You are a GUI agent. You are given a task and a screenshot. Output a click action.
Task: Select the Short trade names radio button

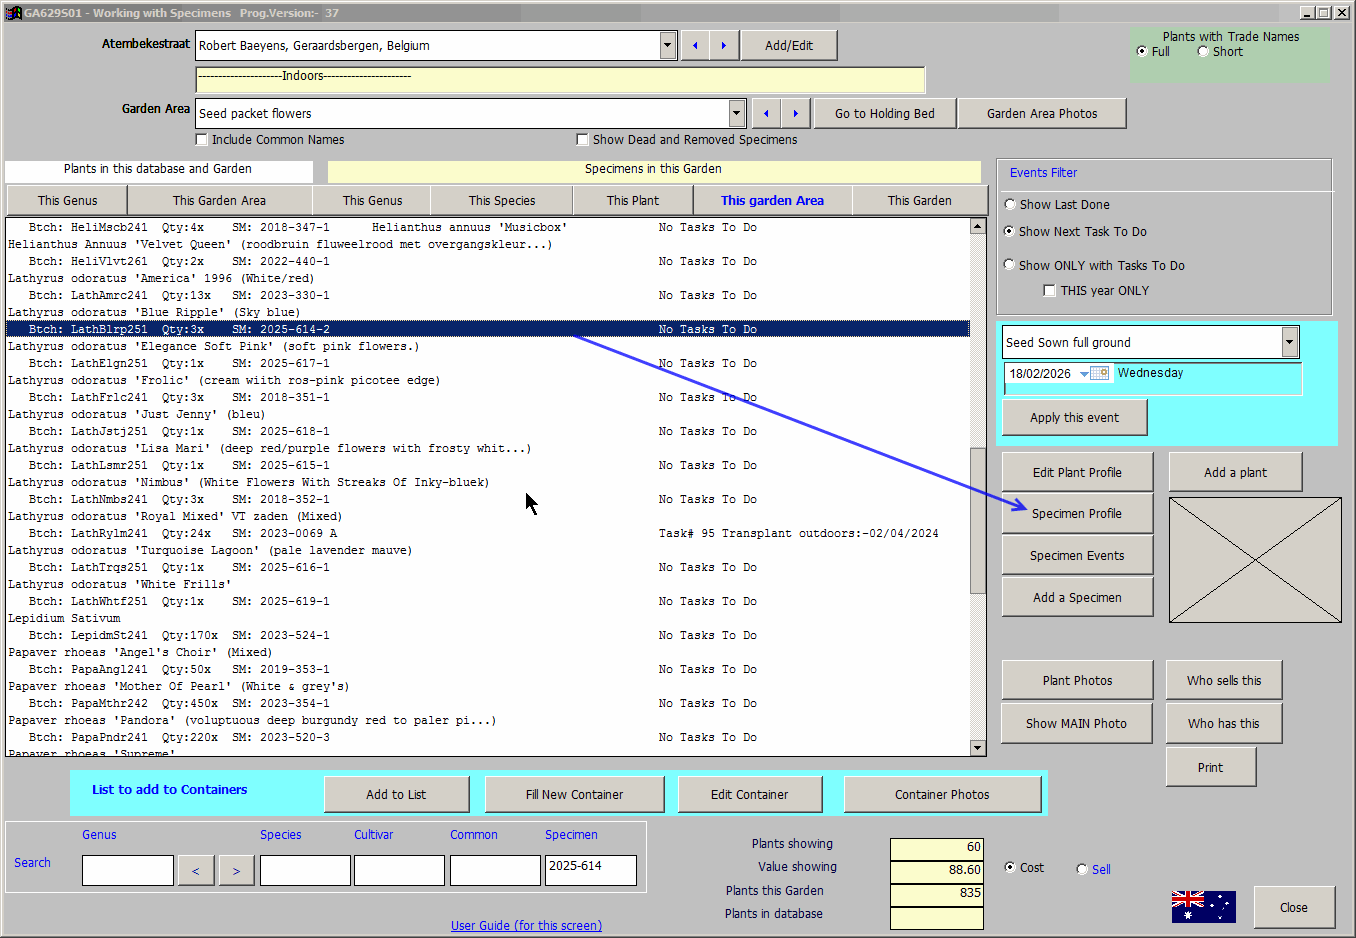click(1203, 52)
